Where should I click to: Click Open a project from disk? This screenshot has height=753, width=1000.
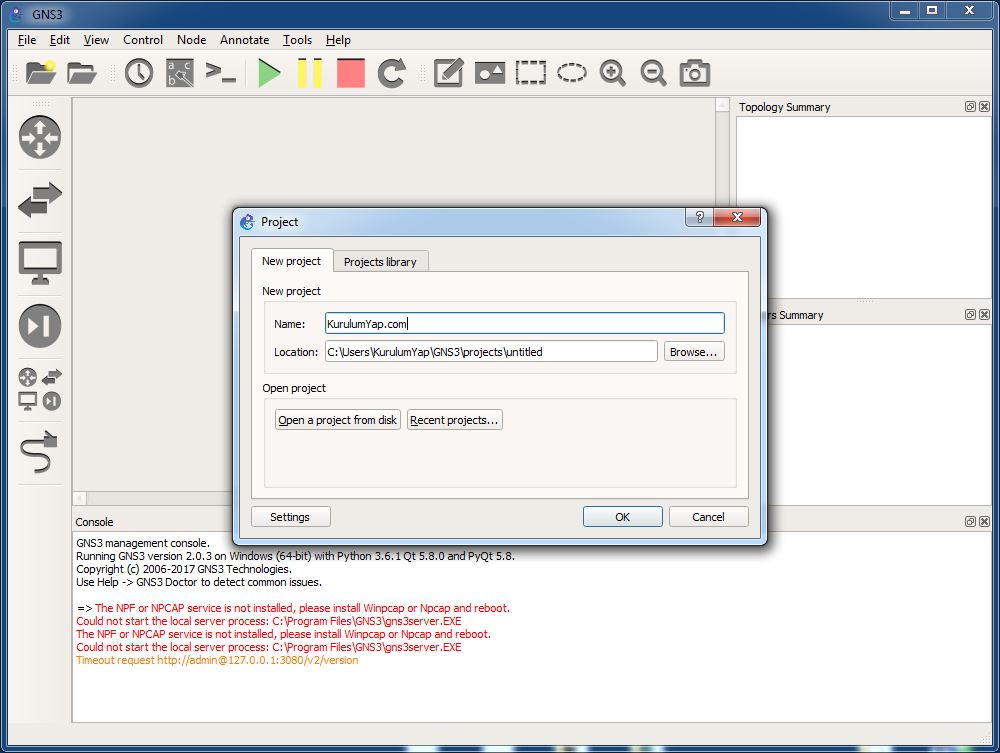click(x=337, y=420)
